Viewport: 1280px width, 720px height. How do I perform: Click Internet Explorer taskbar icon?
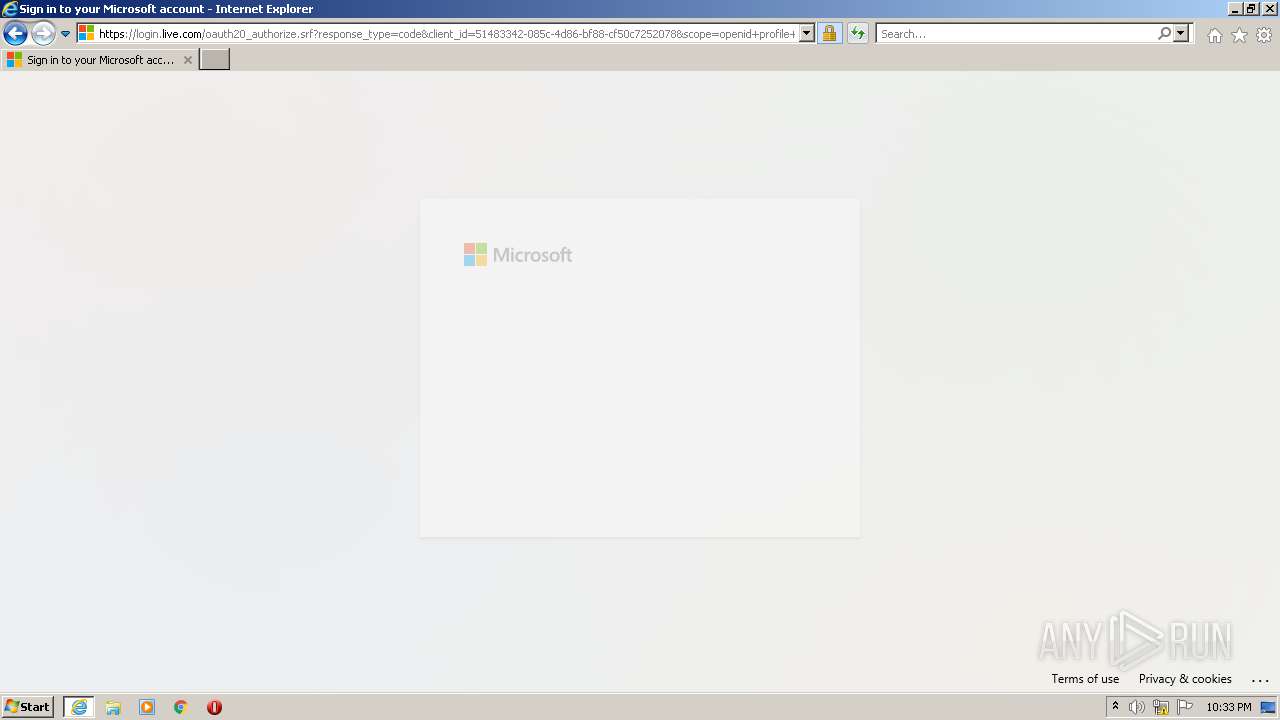coord(79,707)
